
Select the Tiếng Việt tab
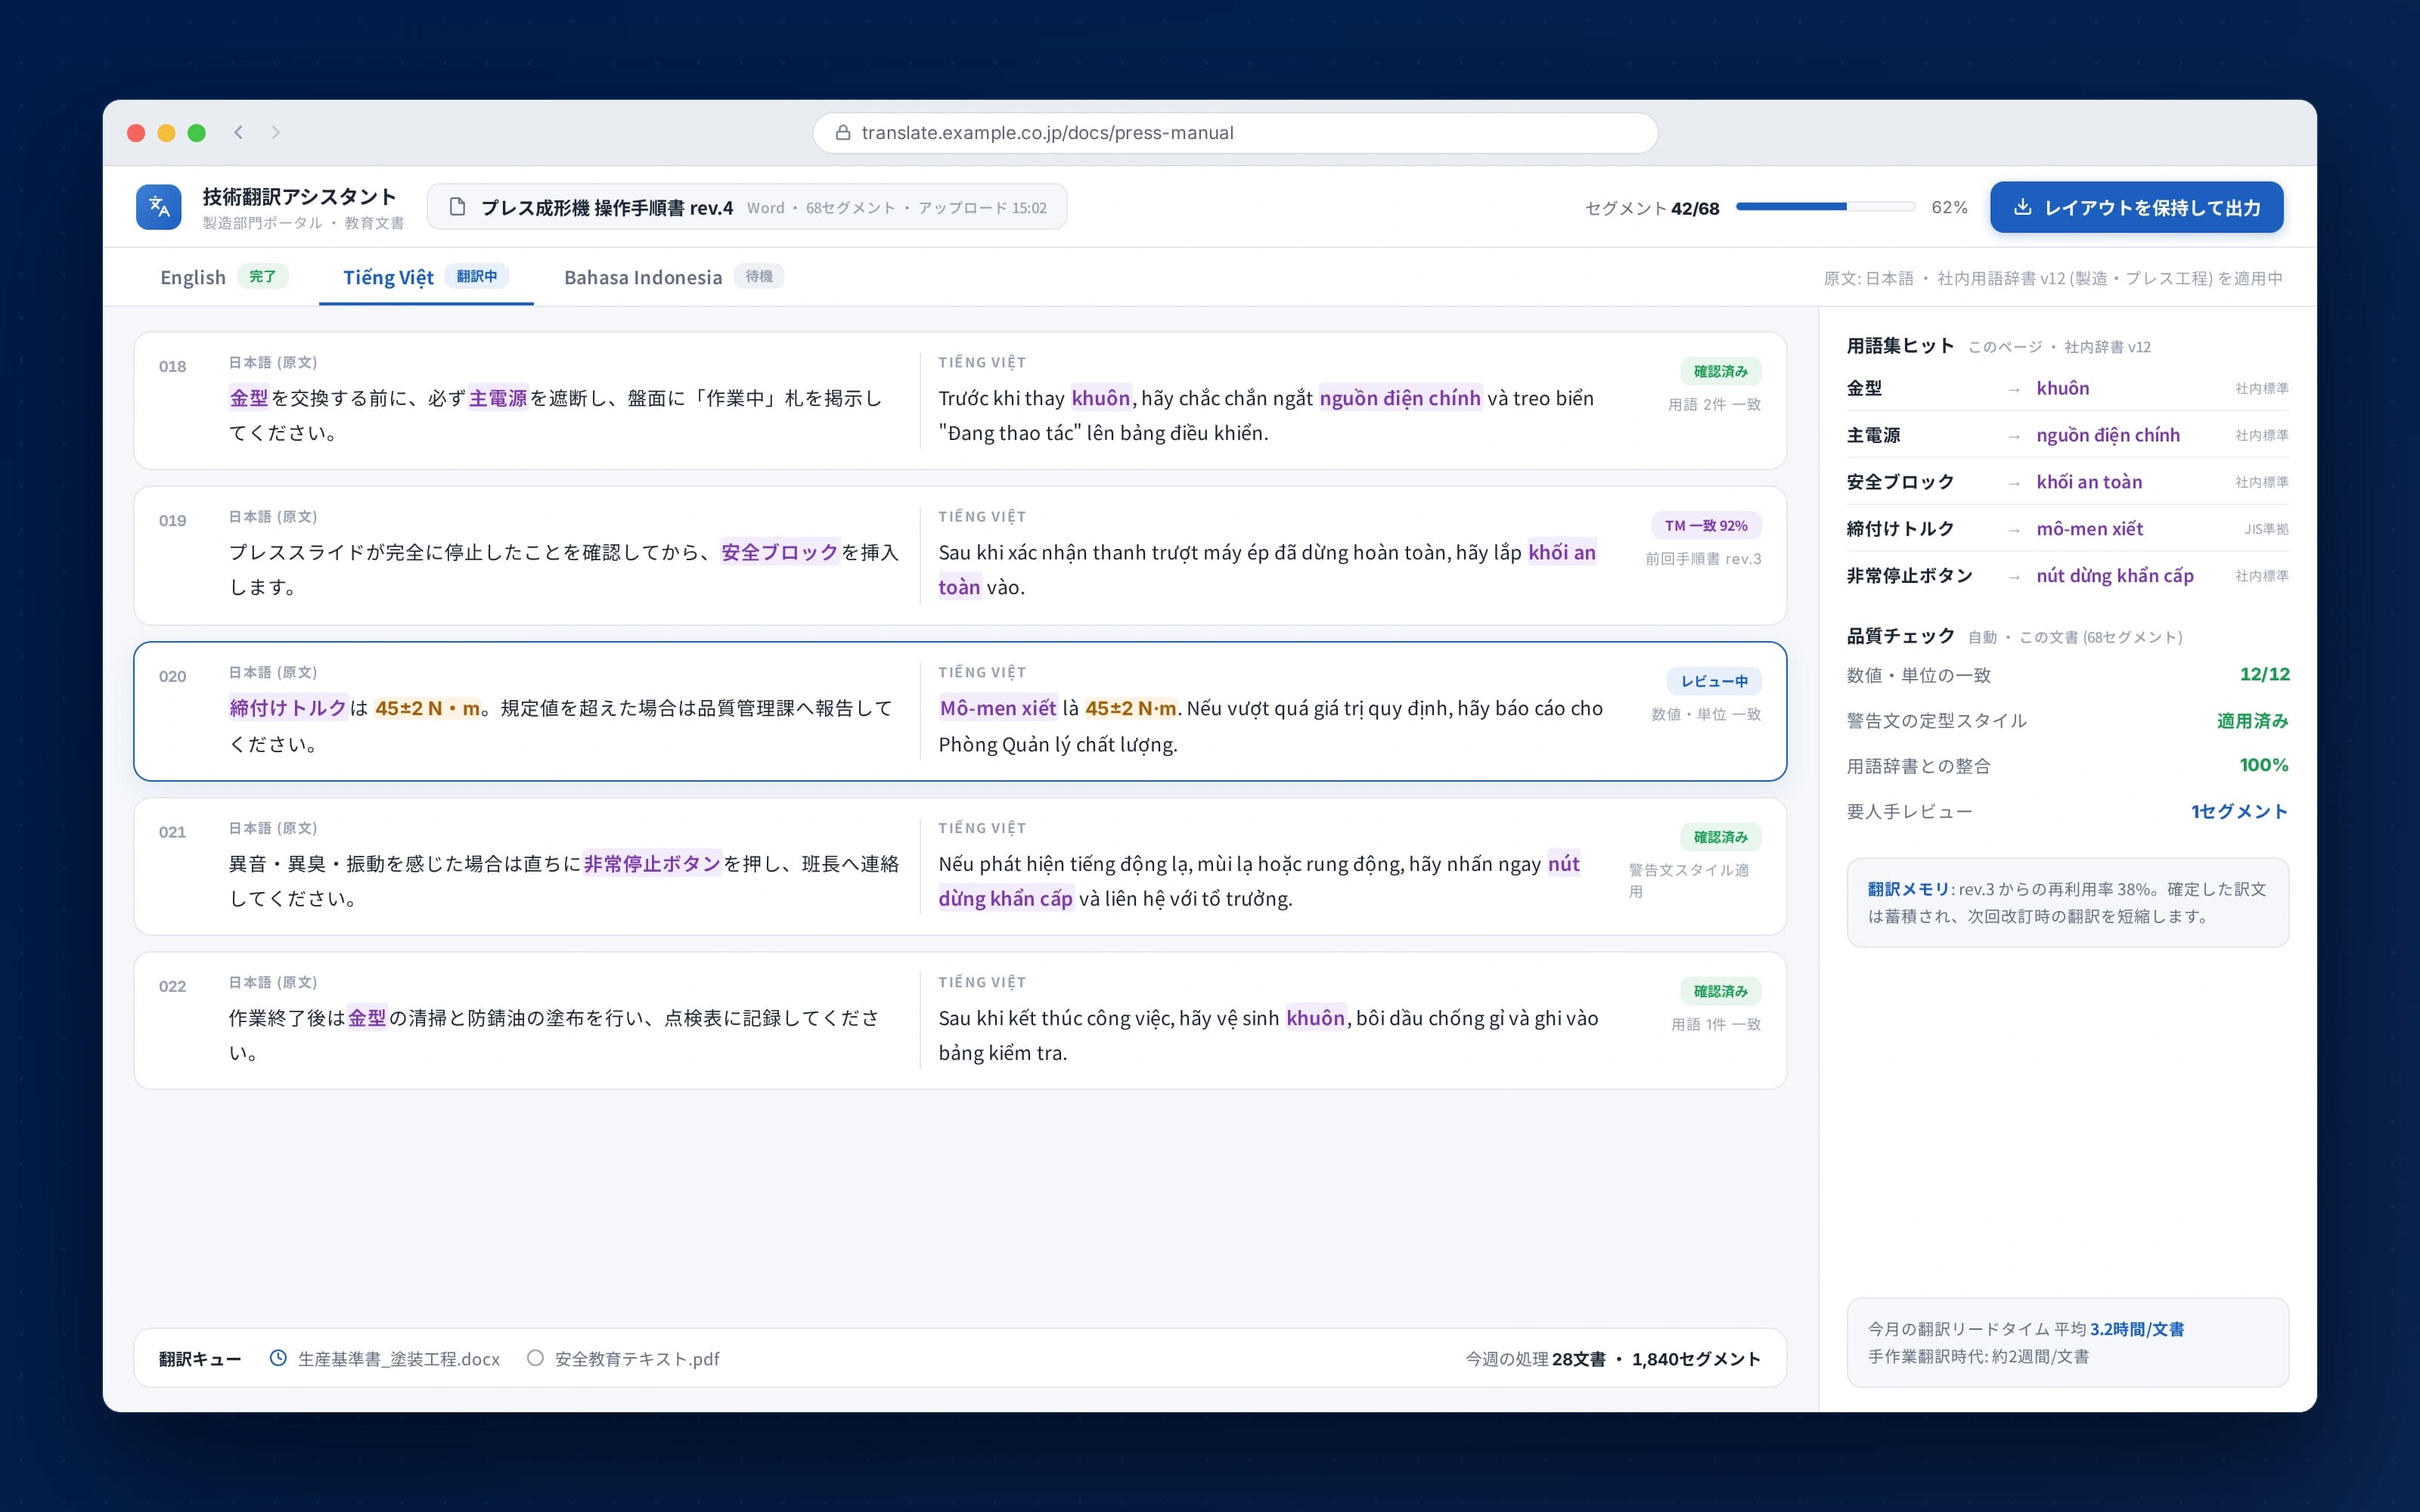426,277
